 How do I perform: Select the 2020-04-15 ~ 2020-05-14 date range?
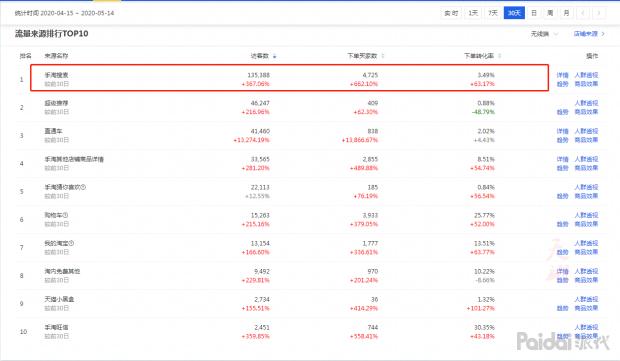click(77, 13)
